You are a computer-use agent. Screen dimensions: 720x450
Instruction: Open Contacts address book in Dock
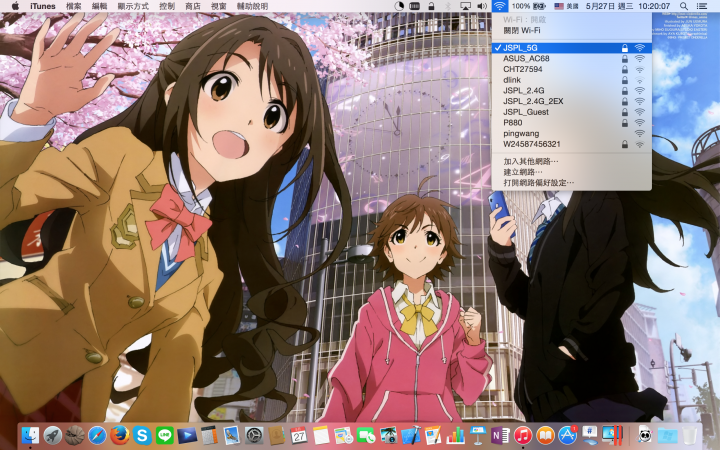(x=276, y=435)
